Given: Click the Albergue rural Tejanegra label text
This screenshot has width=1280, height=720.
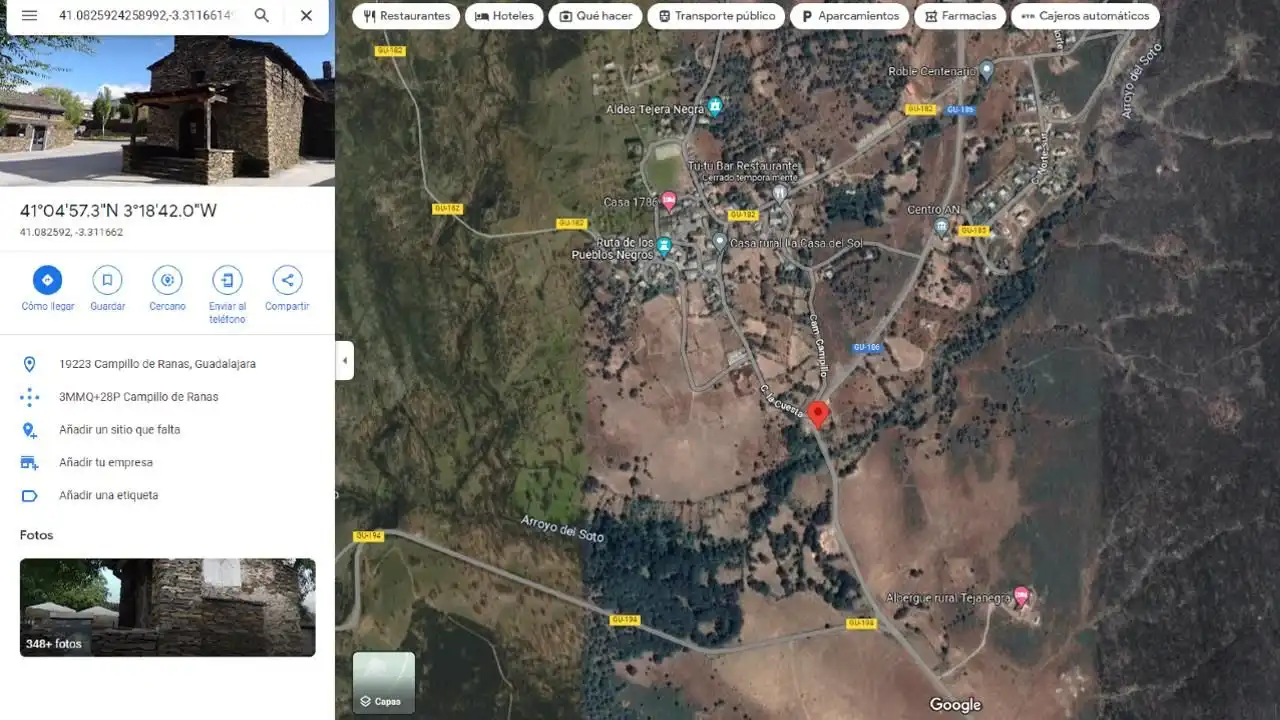Looking at the screenshot, I should pyautogui.click(x=948, y=598).
